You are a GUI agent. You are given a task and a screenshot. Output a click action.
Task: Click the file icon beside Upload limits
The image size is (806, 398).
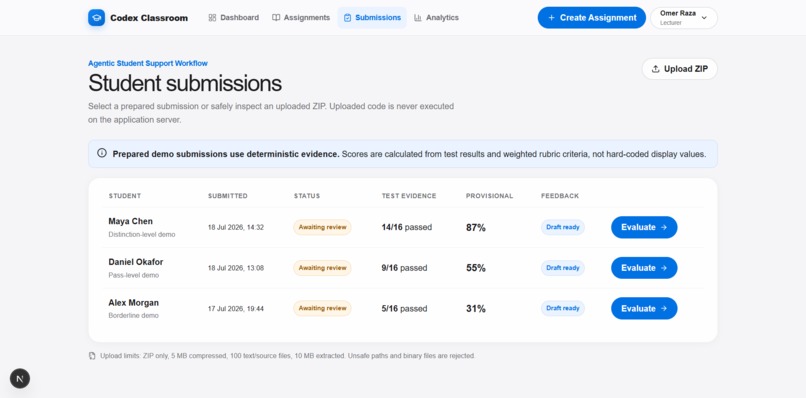point(92,355)
